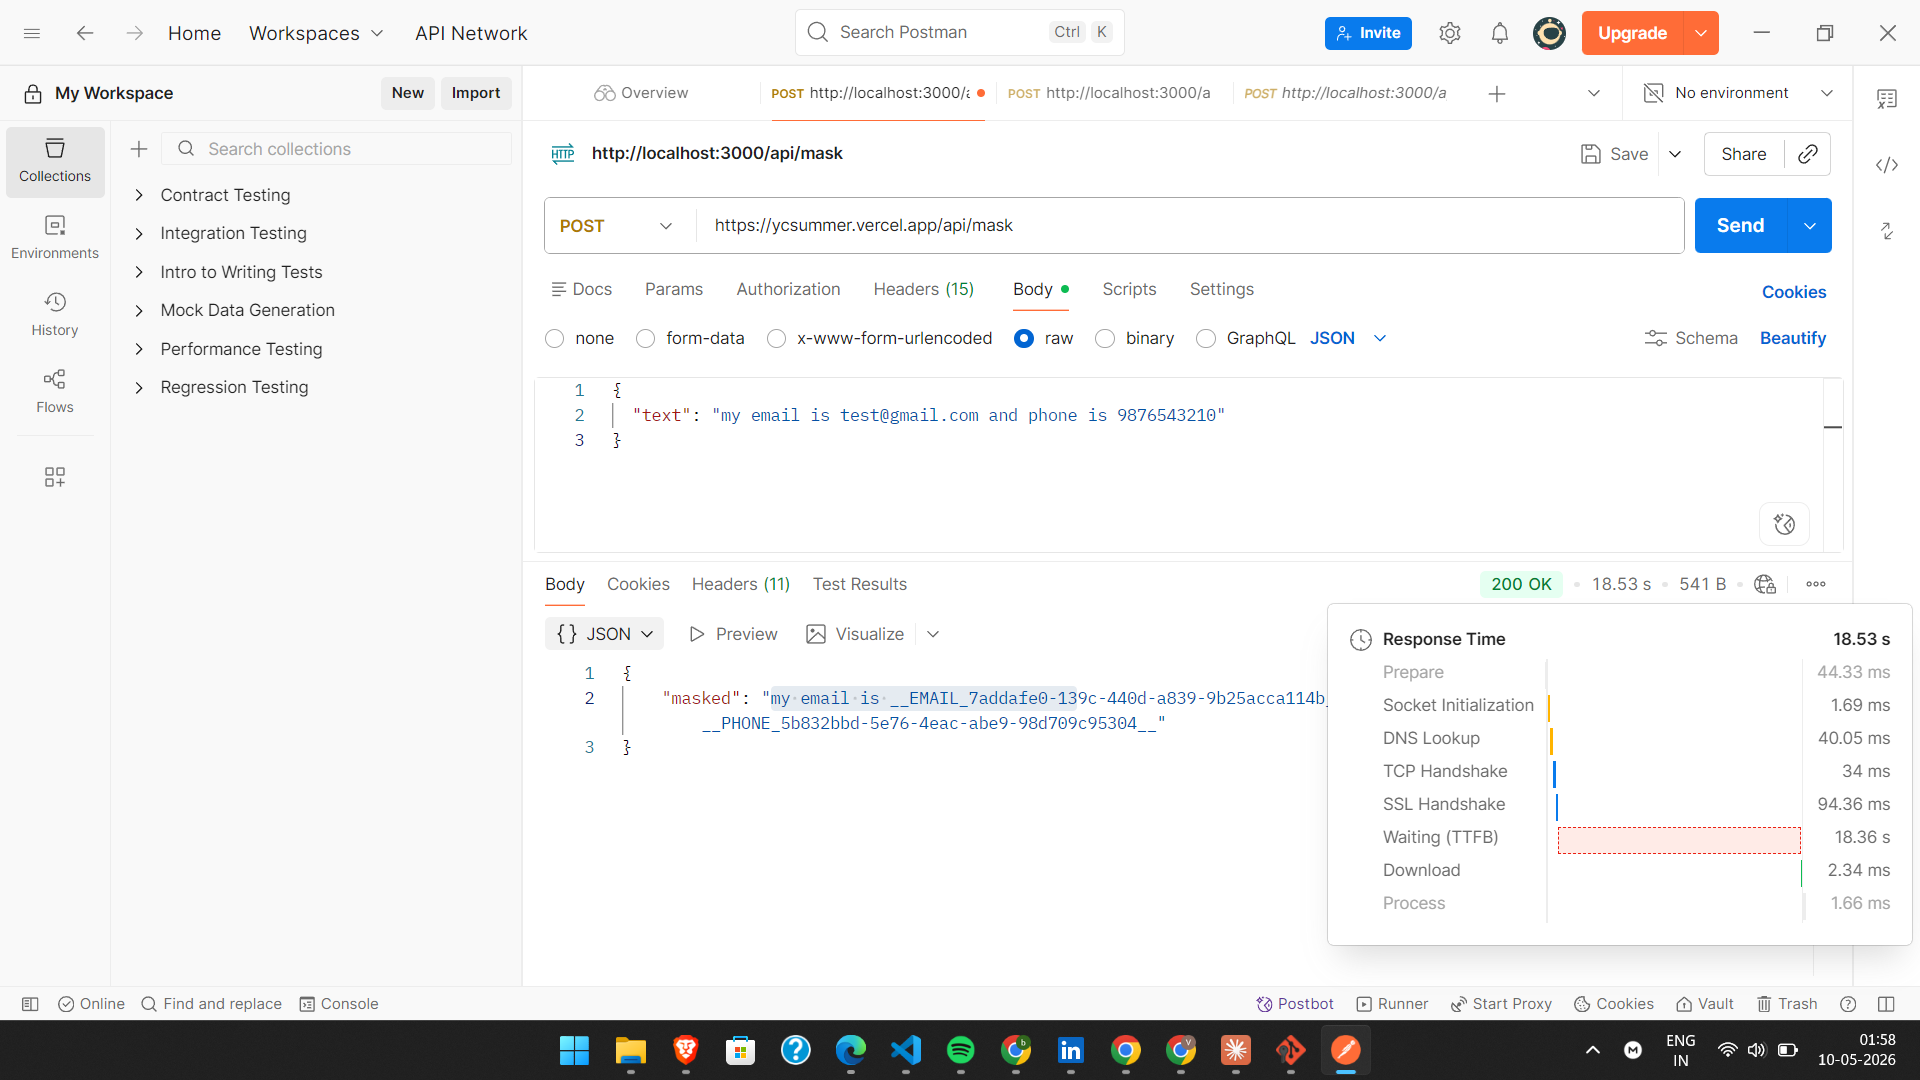Open the No environment selector
The image size is (1920, 1080).
tap(1738, 93)
